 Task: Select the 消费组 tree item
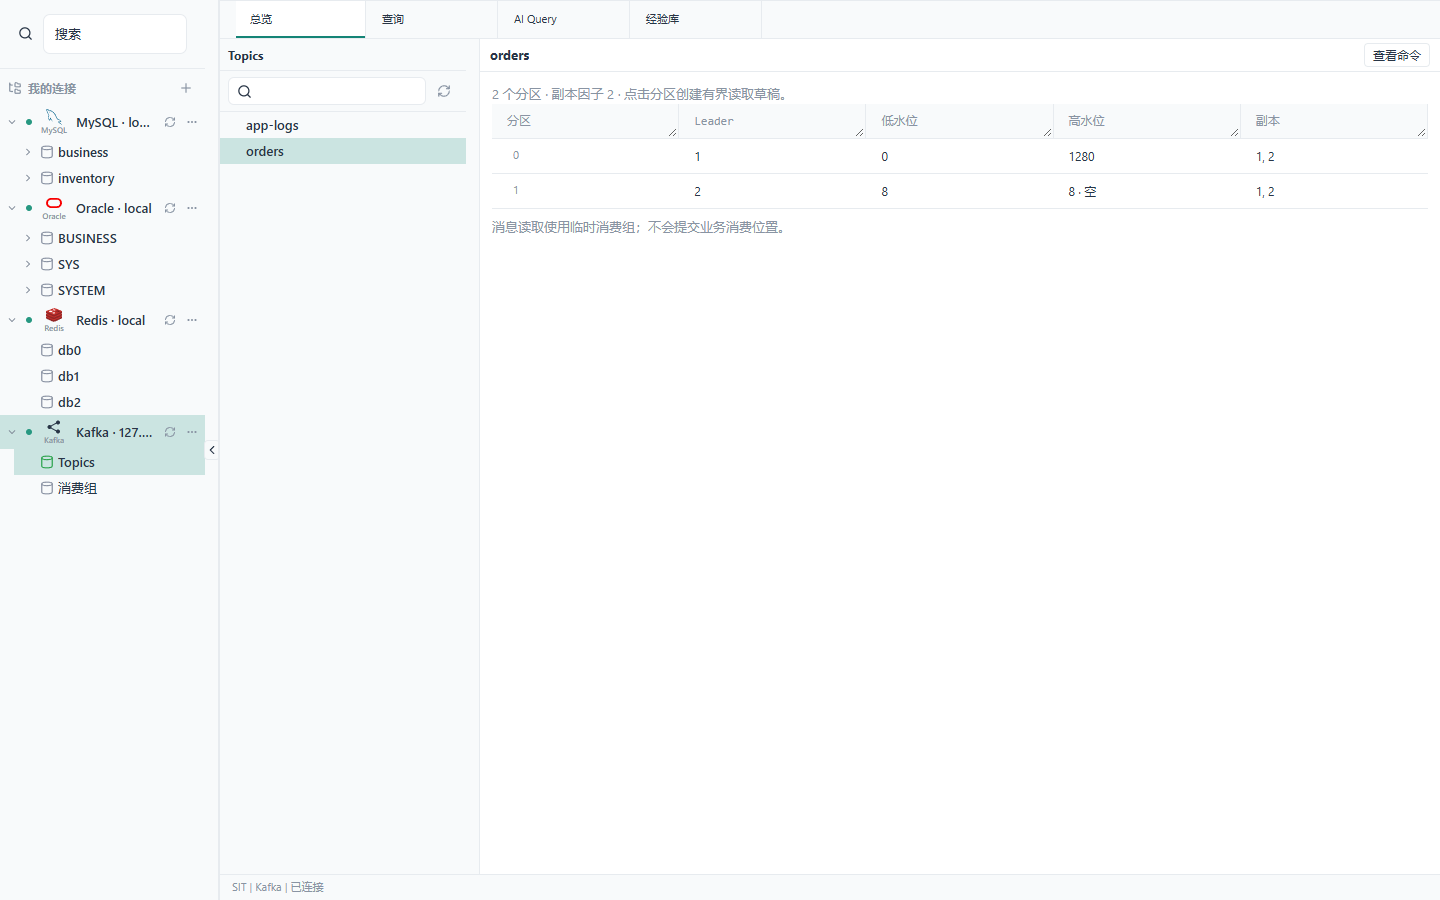point(109,488)
